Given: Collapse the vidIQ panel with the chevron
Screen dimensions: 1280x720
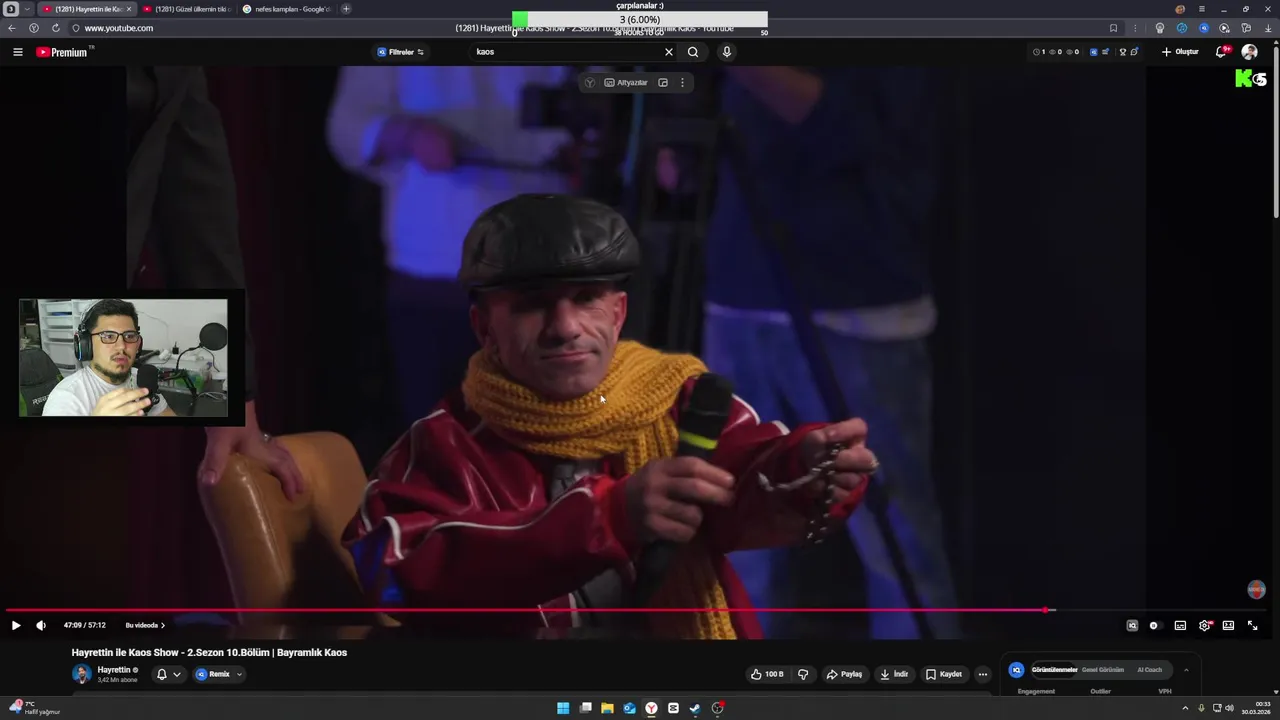Looking at the screenshot, I should 1186,670.
